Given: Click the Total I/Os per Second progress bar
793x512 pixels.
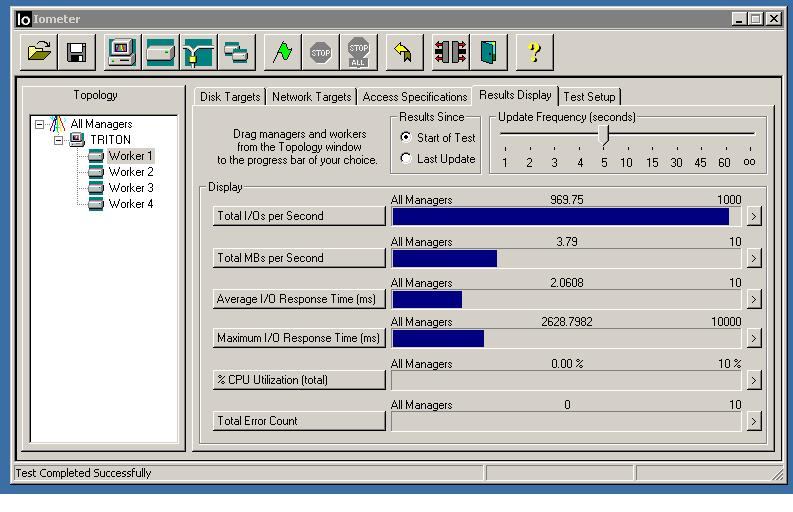Looking at the screenshot, I should pos(566,217).
